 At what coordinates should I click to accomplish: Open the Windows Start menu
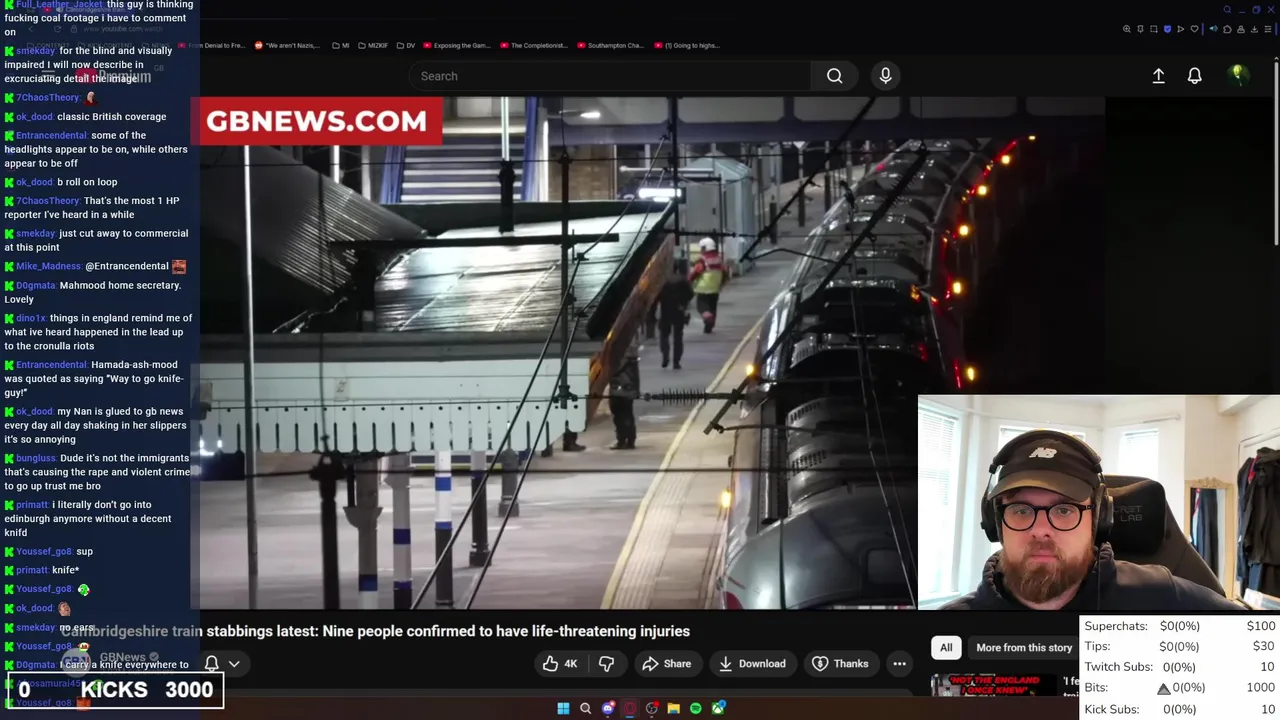563,709
